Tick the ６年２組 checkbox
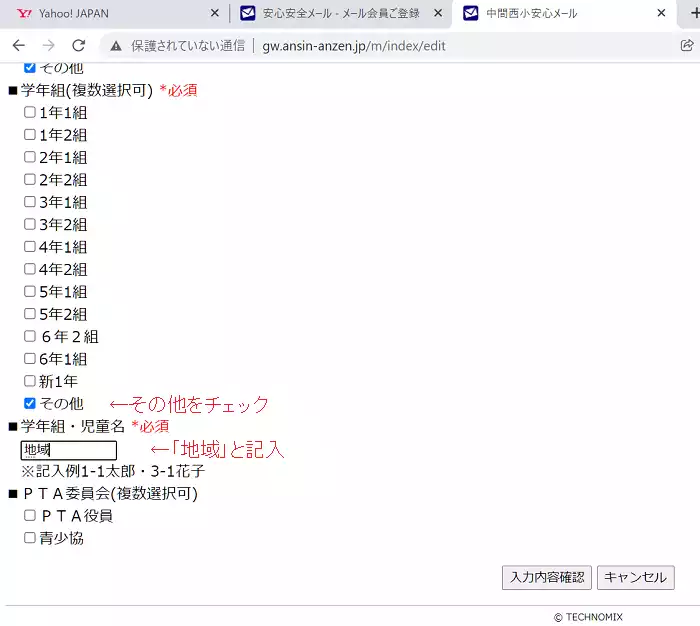The height and width of the screenshot is (626, 700). point(30,336)
